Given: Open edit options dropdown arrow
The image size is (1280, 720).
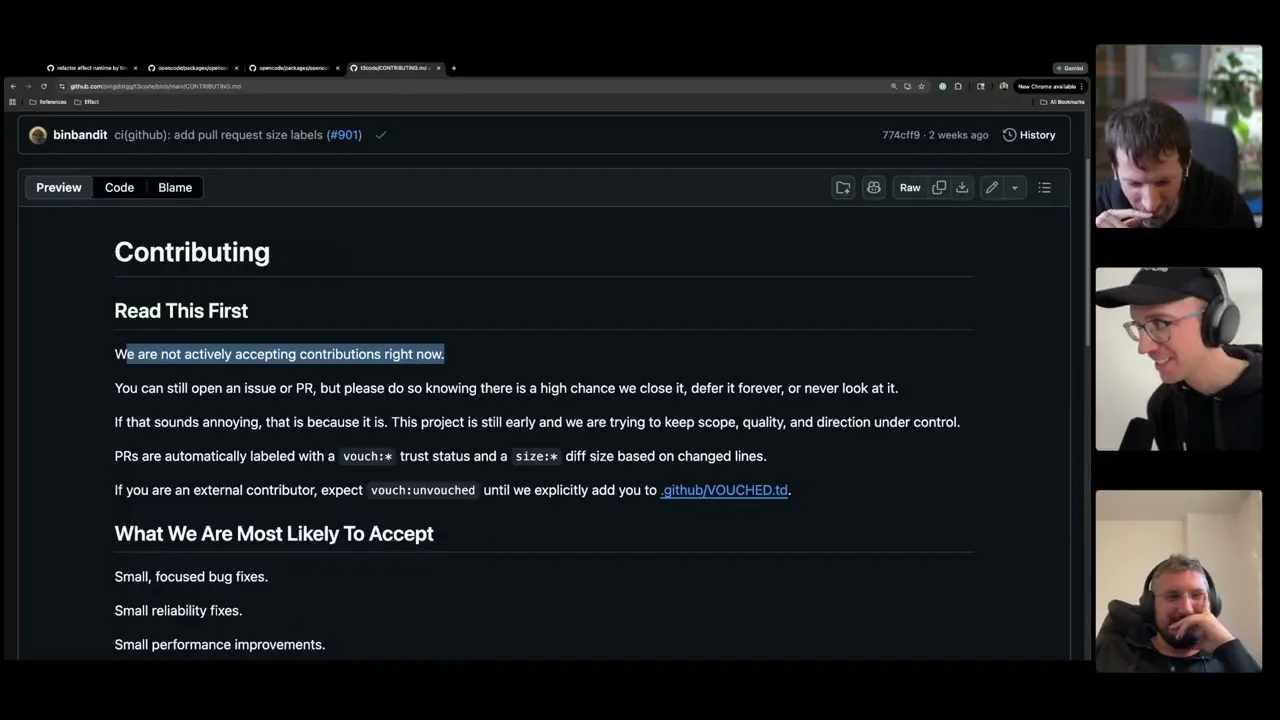Looking at the screenshot, I should click(x=1015, y=188).
